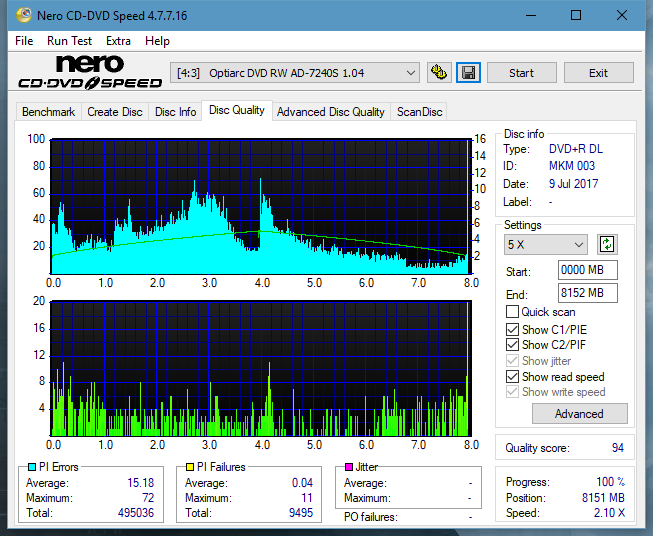This screenshot has width=653, height=536.
Task: Click the magenta Jitter legend swatch
Action: 349,467
